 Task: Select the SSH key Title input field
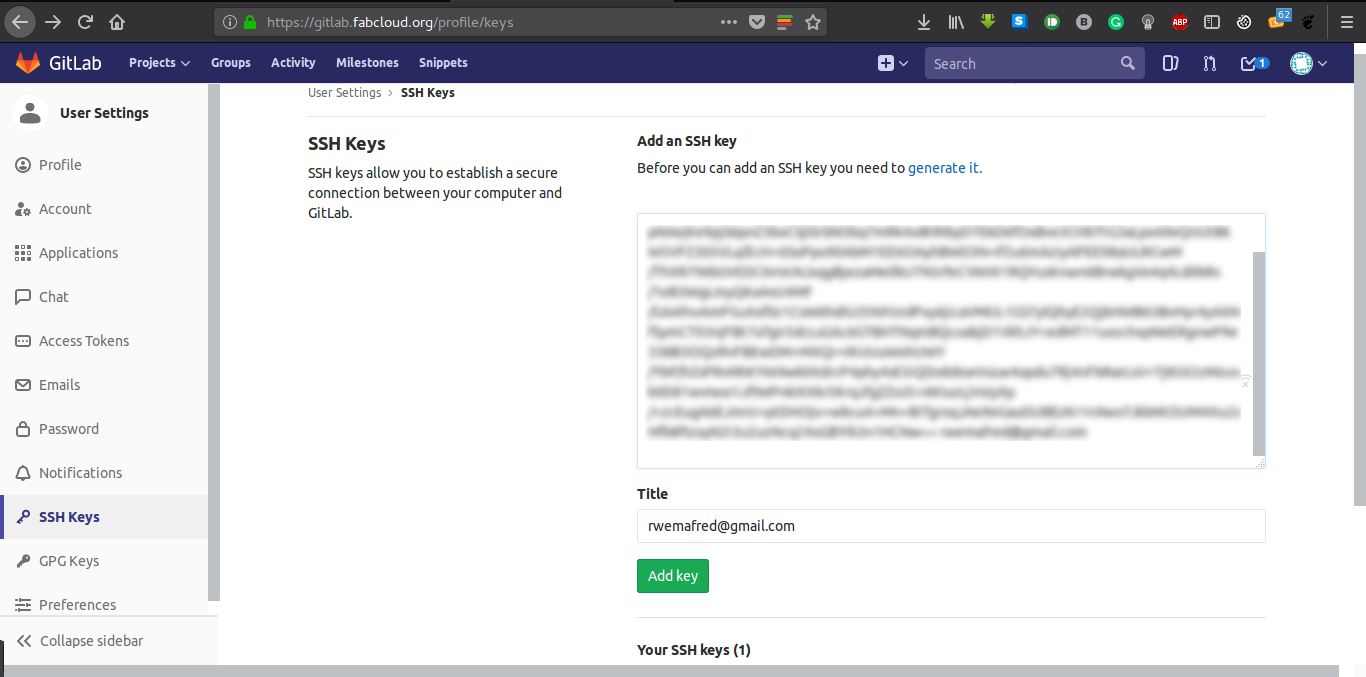[950, 525]
